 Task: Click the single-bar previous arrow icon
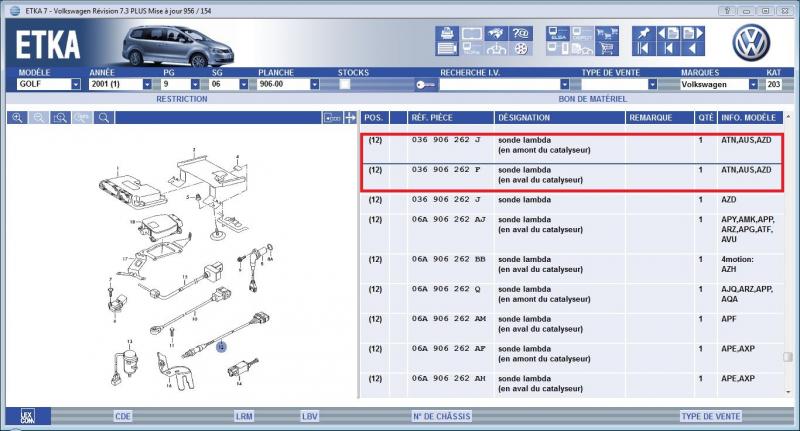click(x=668, y=49)
